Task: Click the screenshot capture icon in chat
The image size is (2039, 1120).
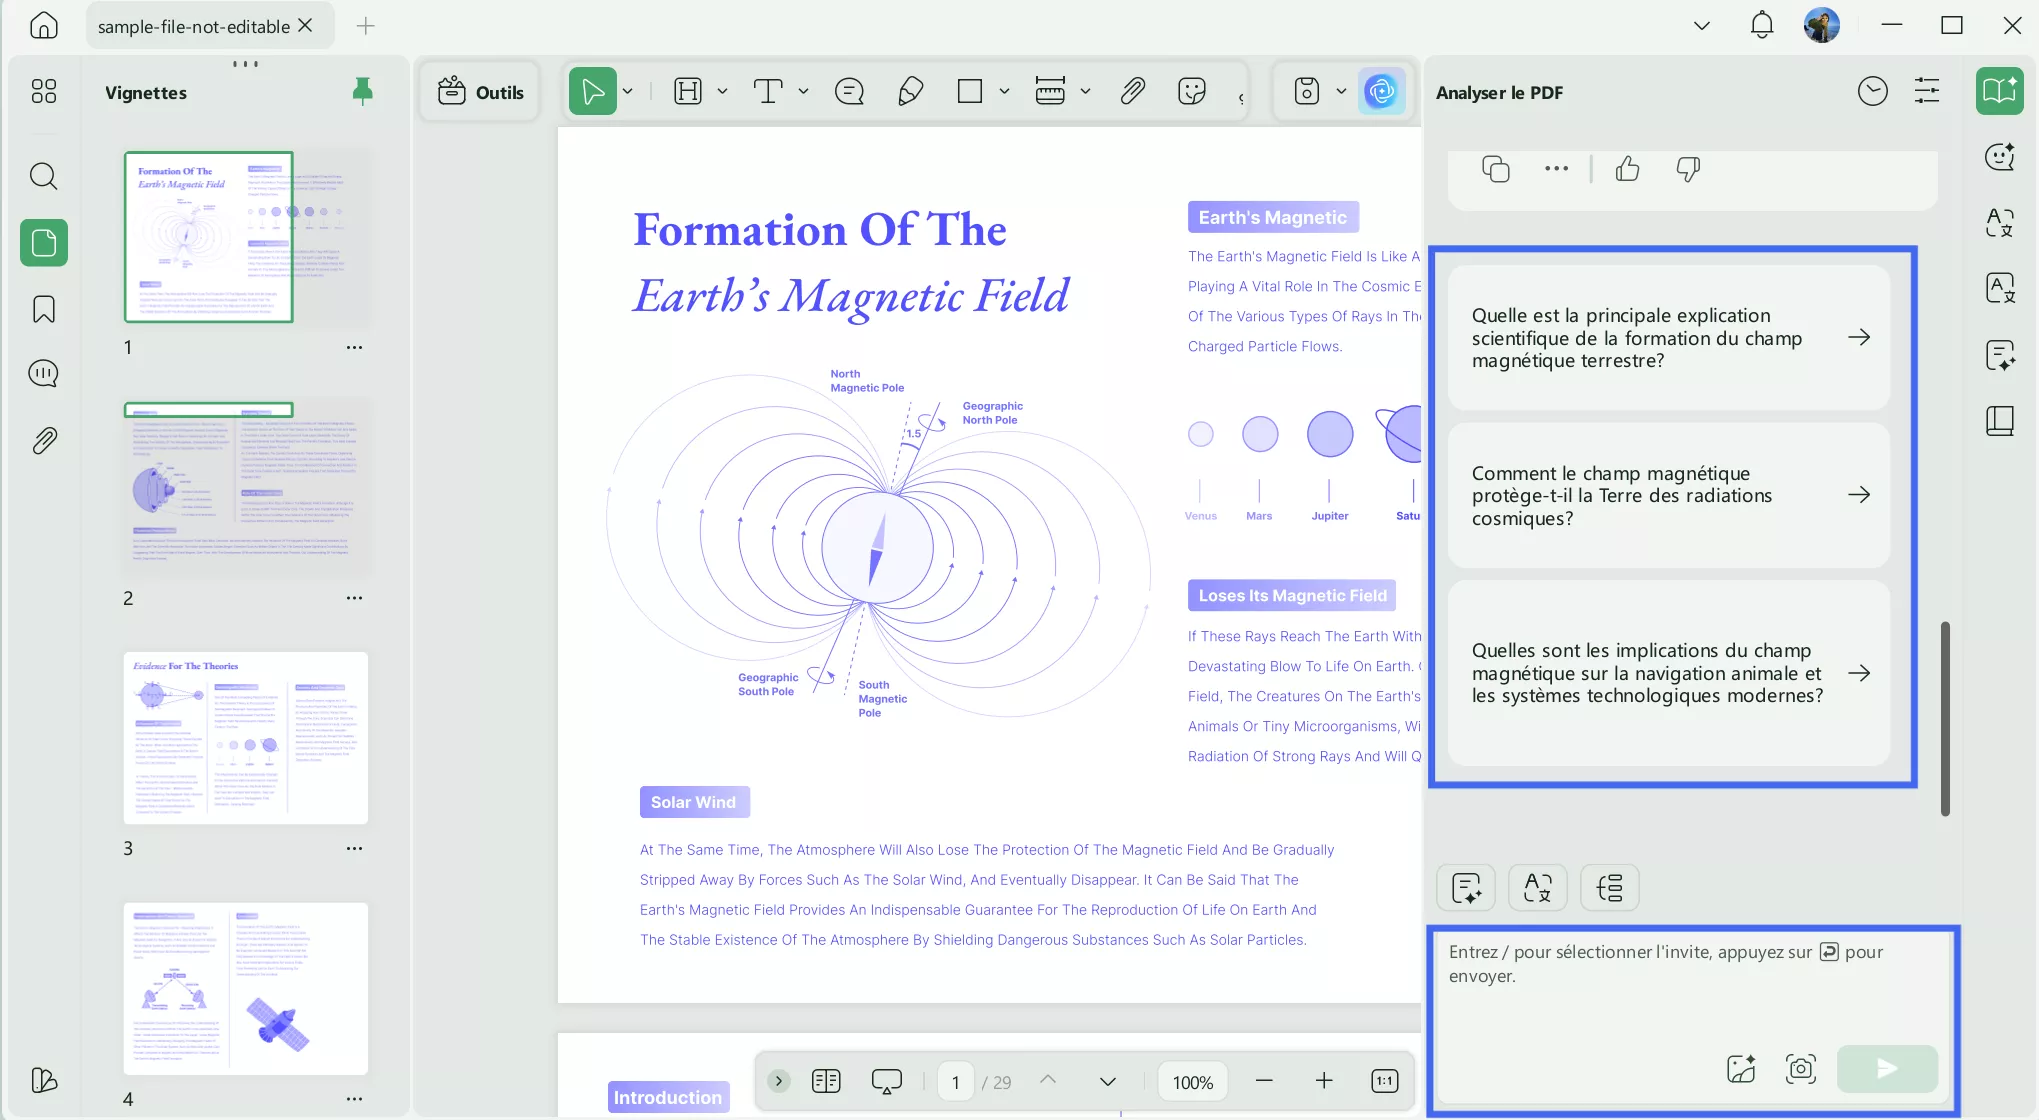Action: 1800,1068
